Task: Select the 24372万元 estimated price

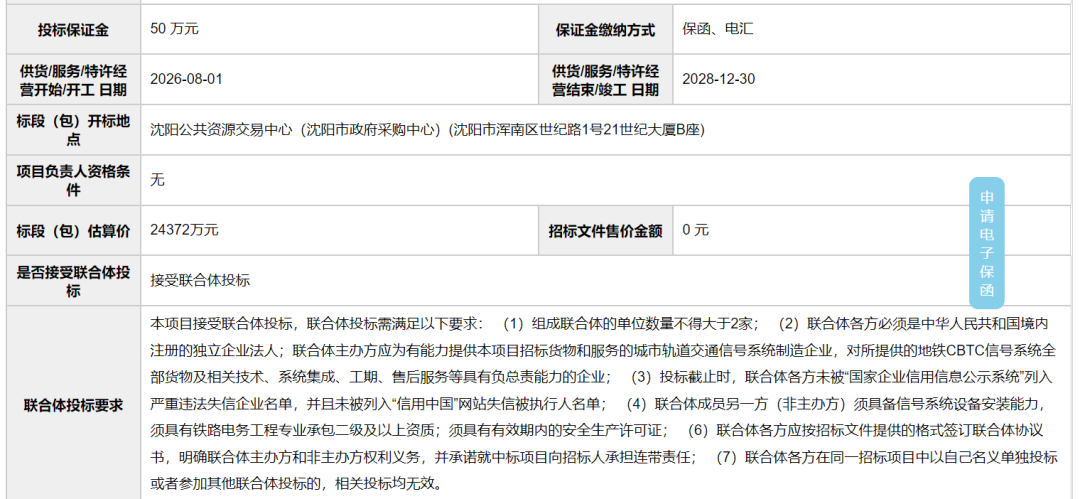Action: (185, 230)
